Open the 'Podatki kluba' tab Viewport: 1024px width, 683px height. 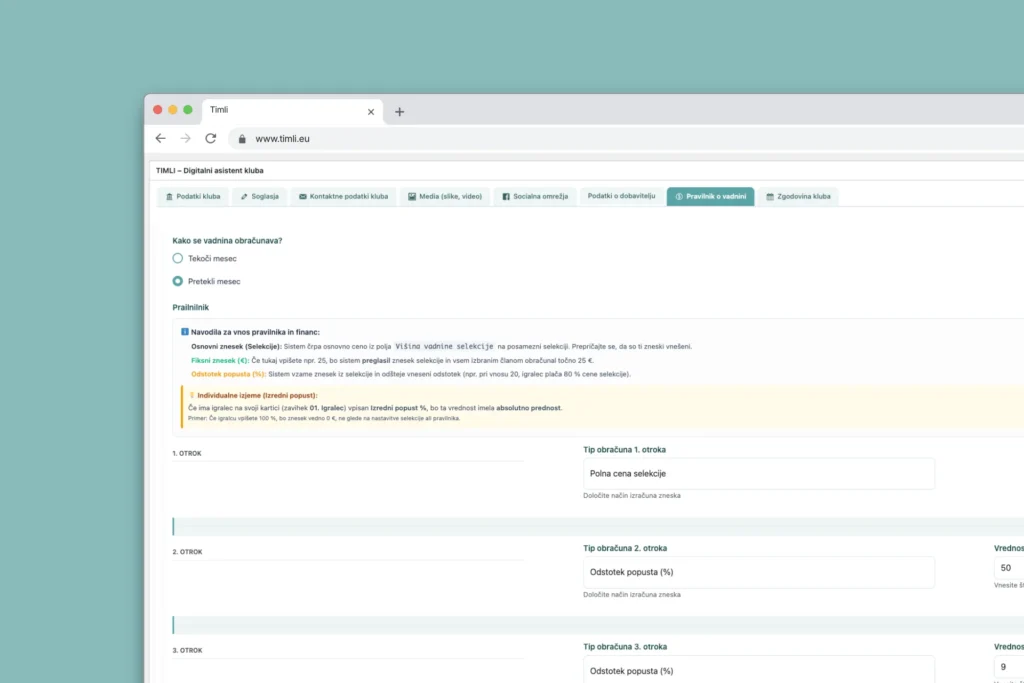click(193, 197)
